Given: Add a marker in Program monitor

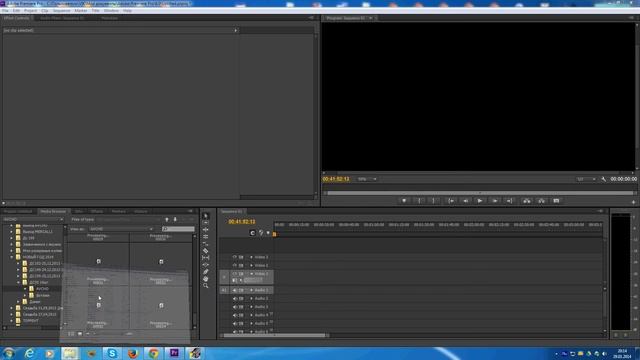Looking at the screenshot, I should [404, 201].
